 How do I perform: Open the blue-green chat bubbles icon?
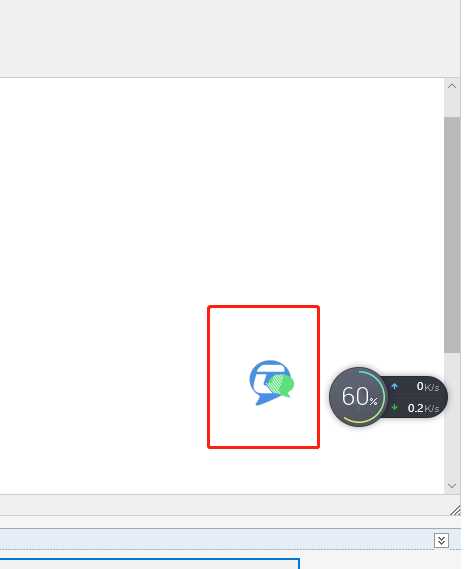pos(272,382)
